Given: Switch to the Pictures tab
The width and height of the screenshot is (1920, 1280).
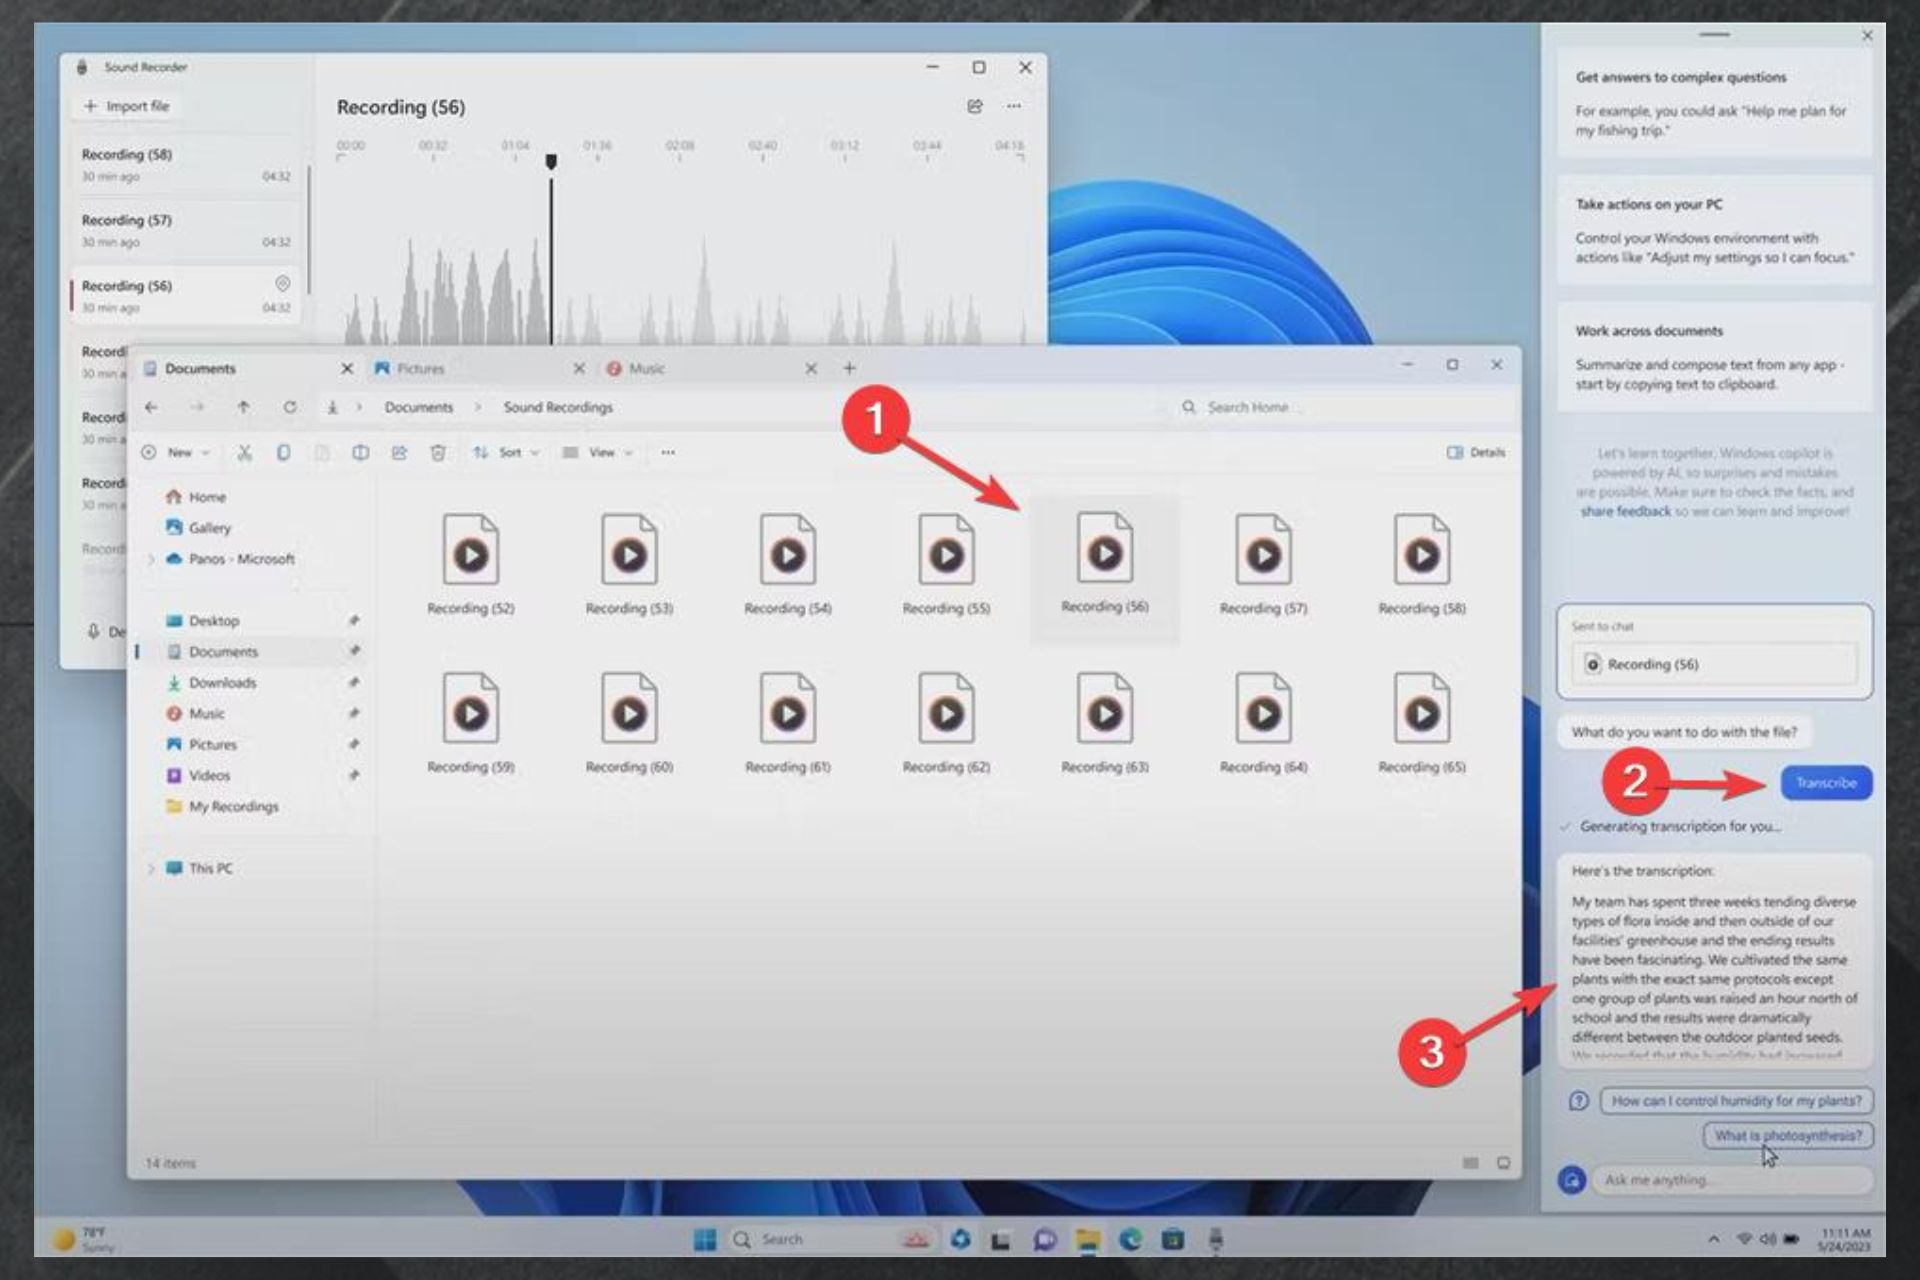Looking at the screenshot, I should pos(421,369).
